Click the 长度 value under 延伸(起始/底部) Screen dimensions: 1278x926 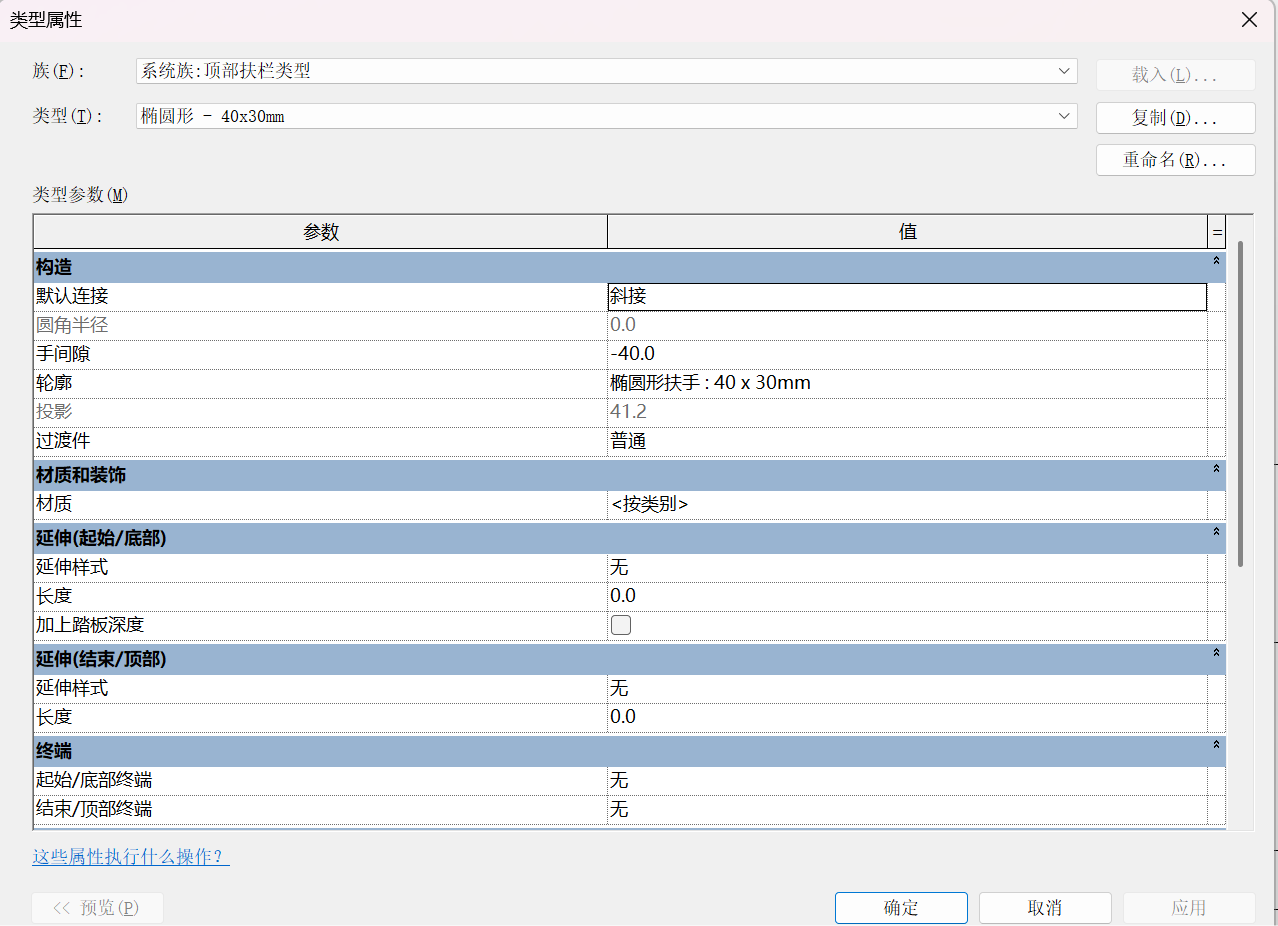(907, 596)
